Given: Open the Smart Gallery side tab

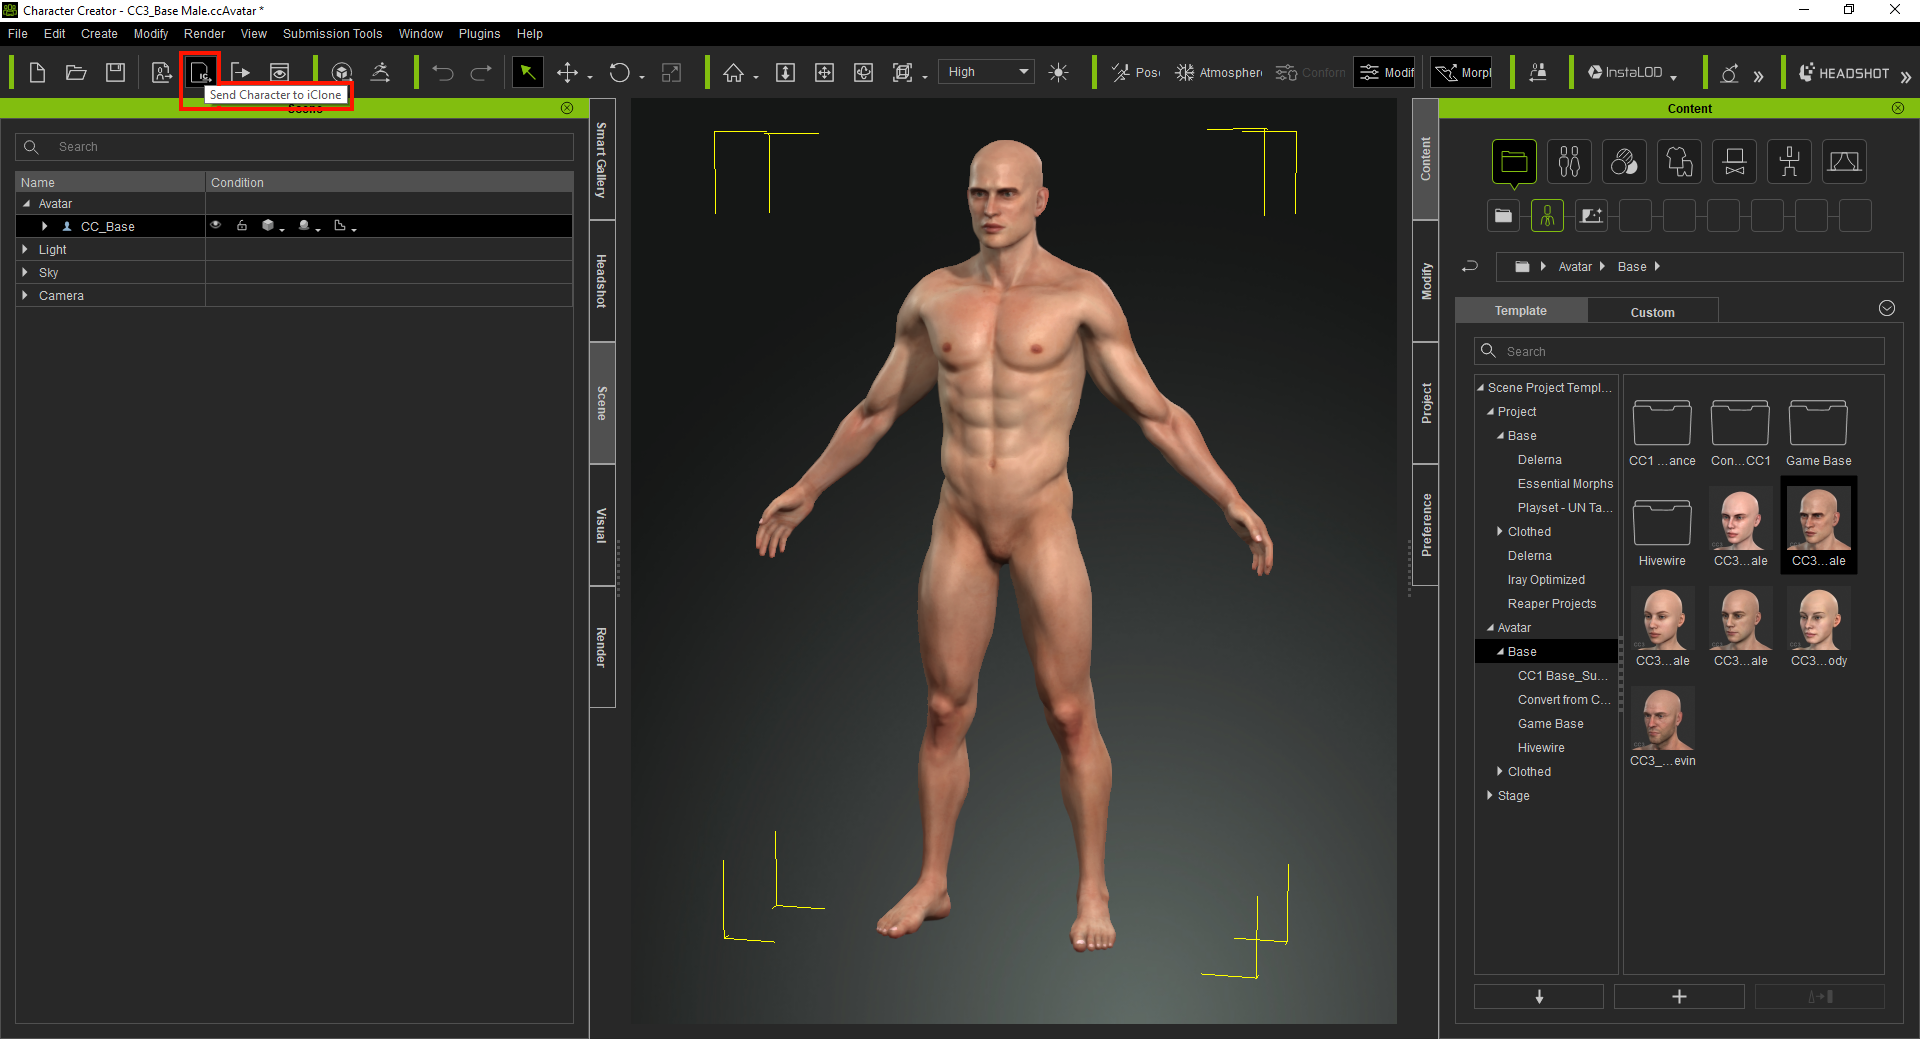Looking at the screenshot, I should (602, 160).
